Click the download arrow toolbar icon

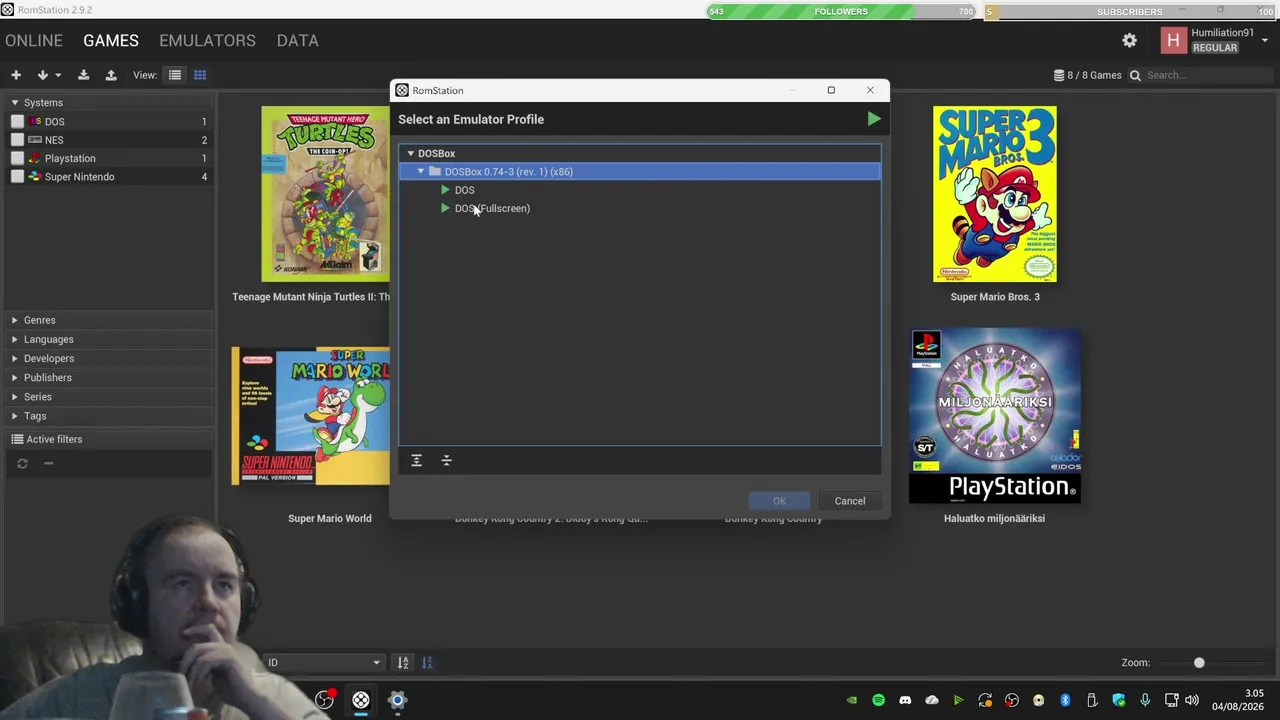click(42, 75)
